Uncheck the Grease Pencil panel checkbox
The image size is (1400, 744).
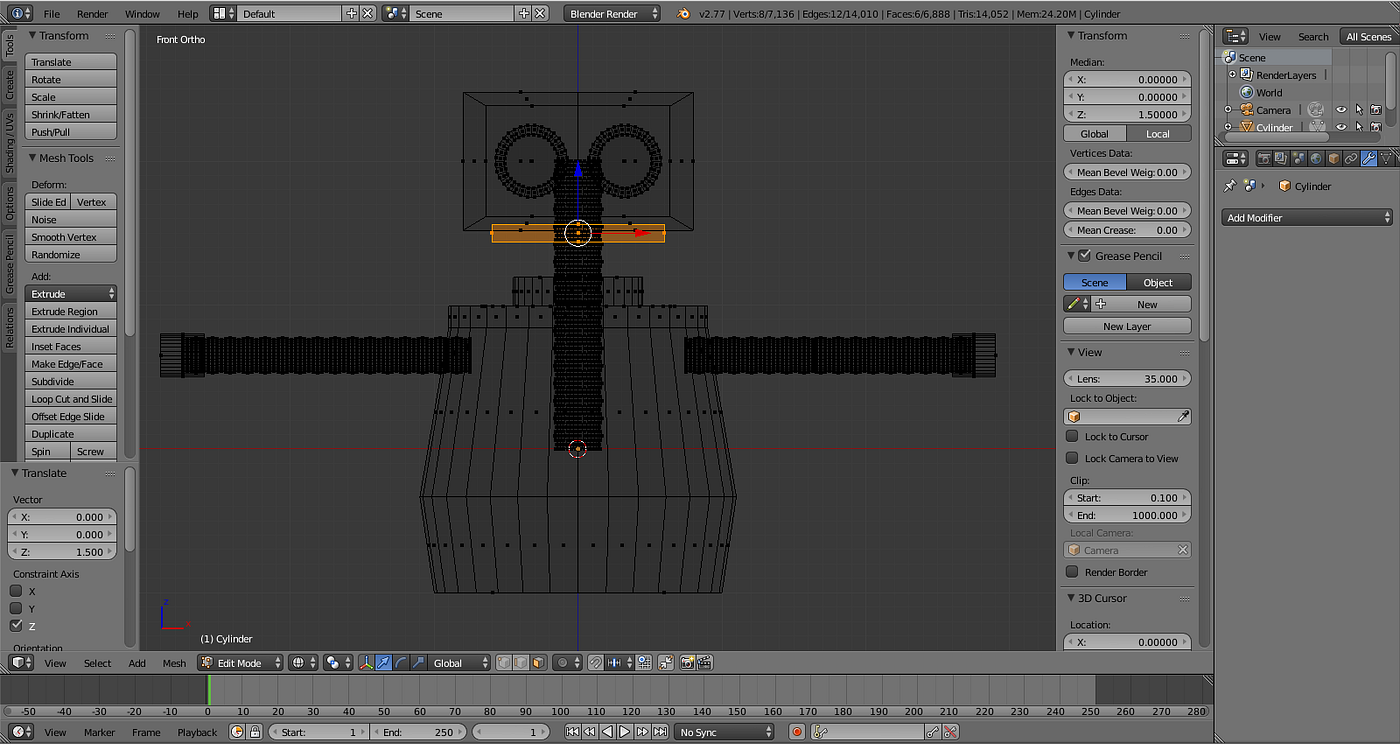click(1084, 256)
